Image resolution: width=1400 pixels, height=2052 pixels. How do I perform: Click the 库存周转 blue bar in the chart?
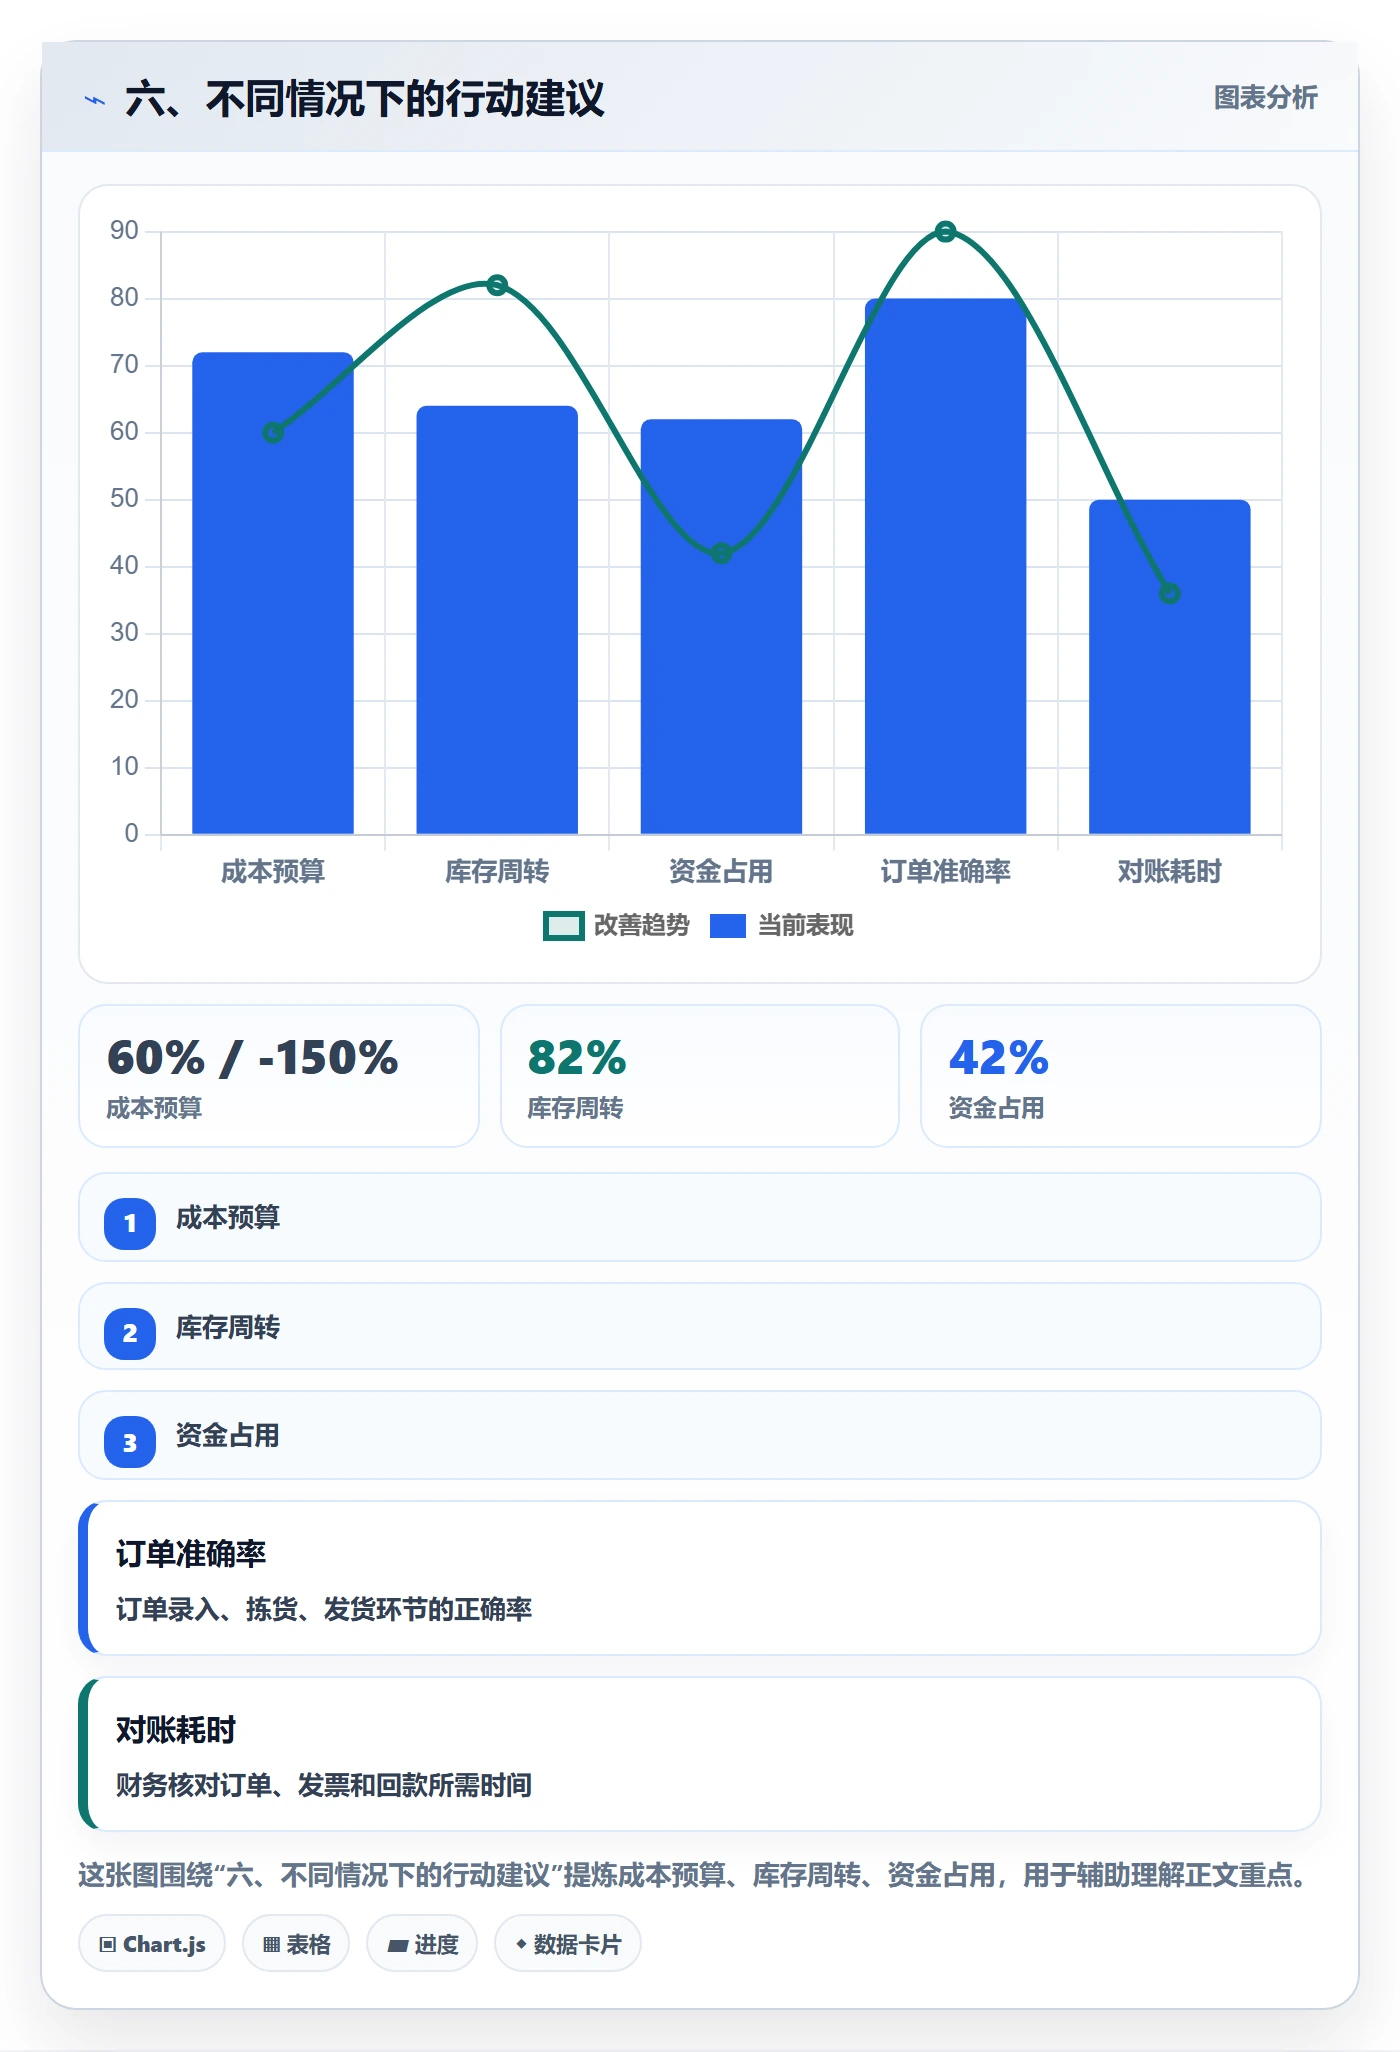tap(497, 620)
